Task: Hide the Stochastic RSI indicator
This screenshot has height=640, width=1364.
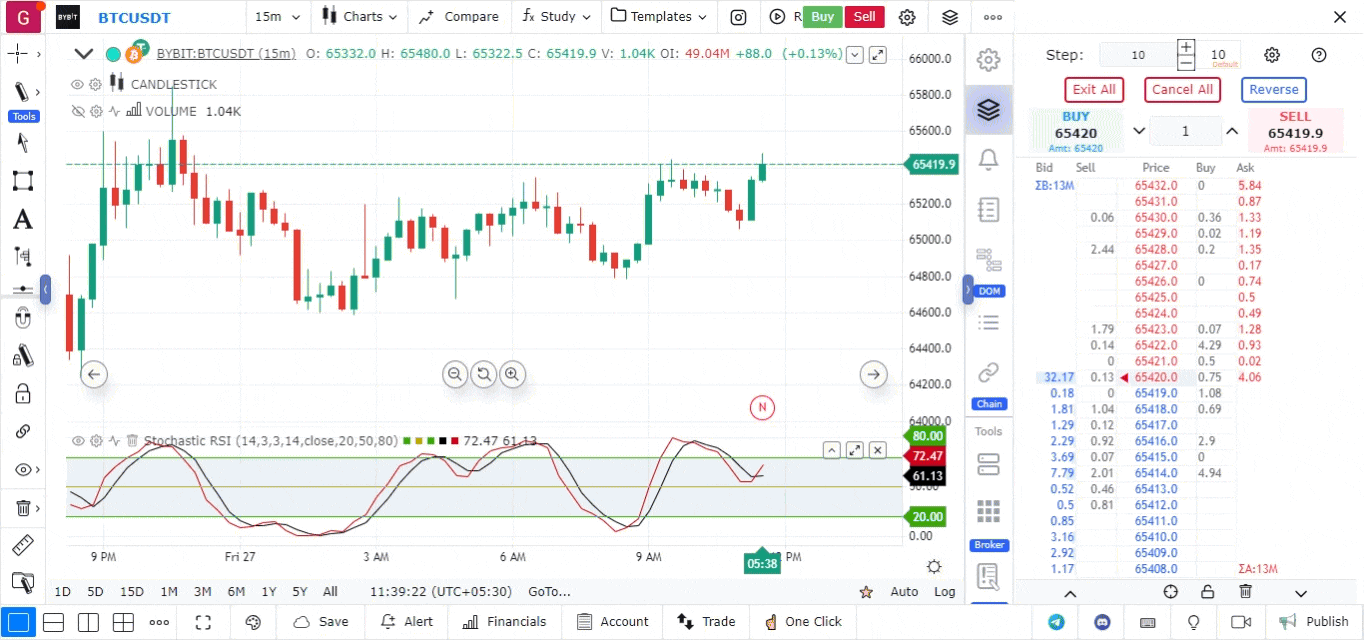Action: pos(76,440)
